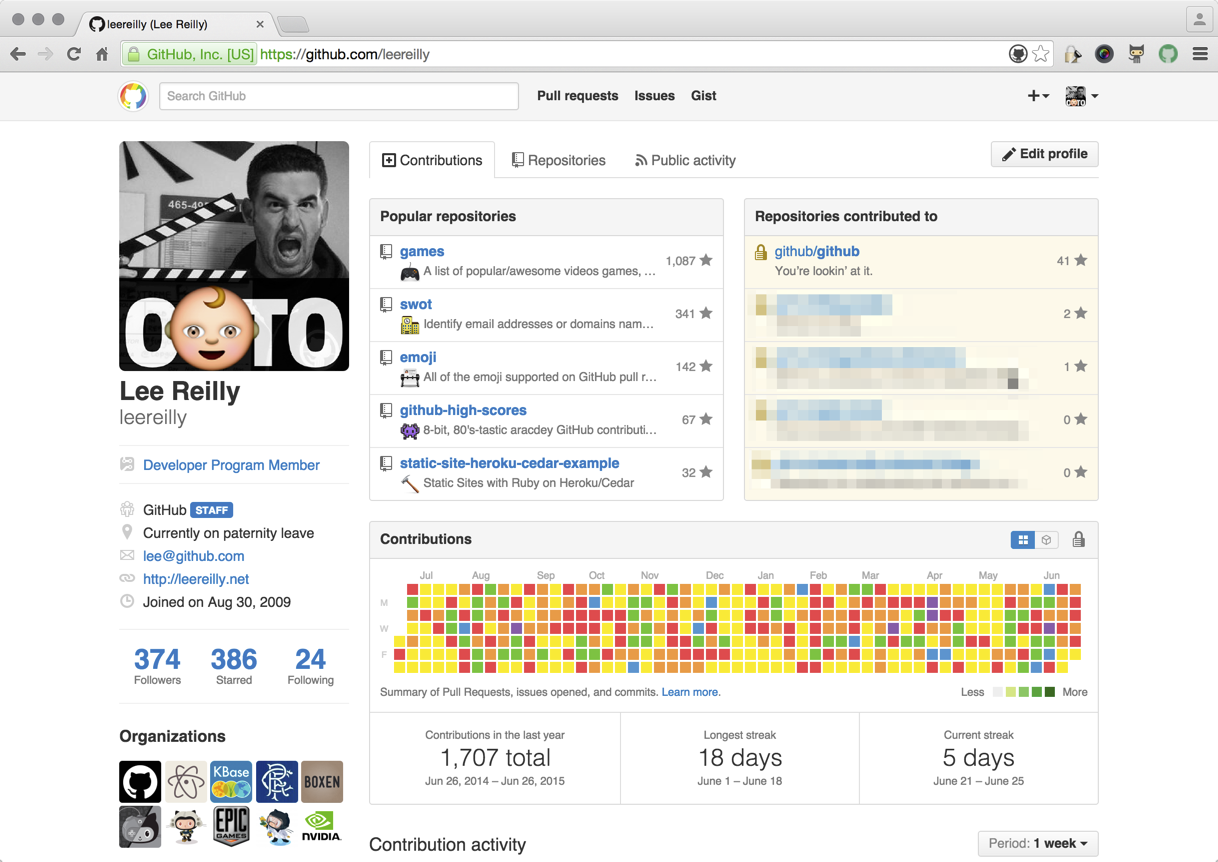1218x862 pixels.
Task: Switch to the isometric cube calendar view
Action: pyautogui.click(x=1047, y=540)
